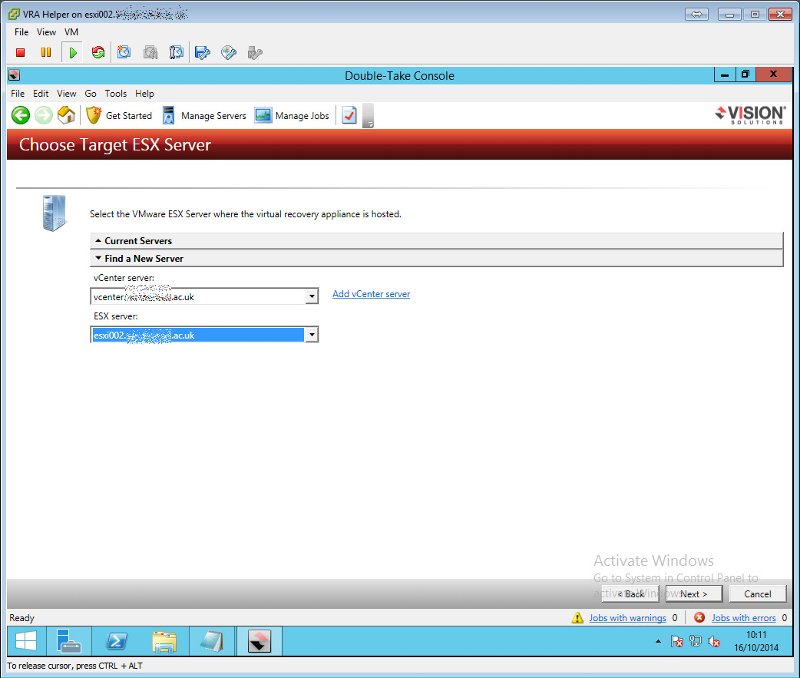The width and height of the screenshot is (800, 678).
Task: Click the USB device connect icon
Action: (255, 53)
